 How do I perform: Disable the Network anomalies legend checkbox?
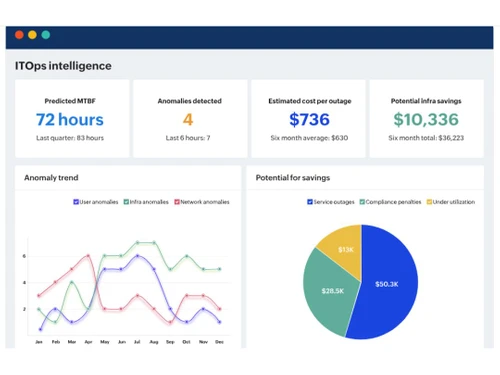click(177, 202)
